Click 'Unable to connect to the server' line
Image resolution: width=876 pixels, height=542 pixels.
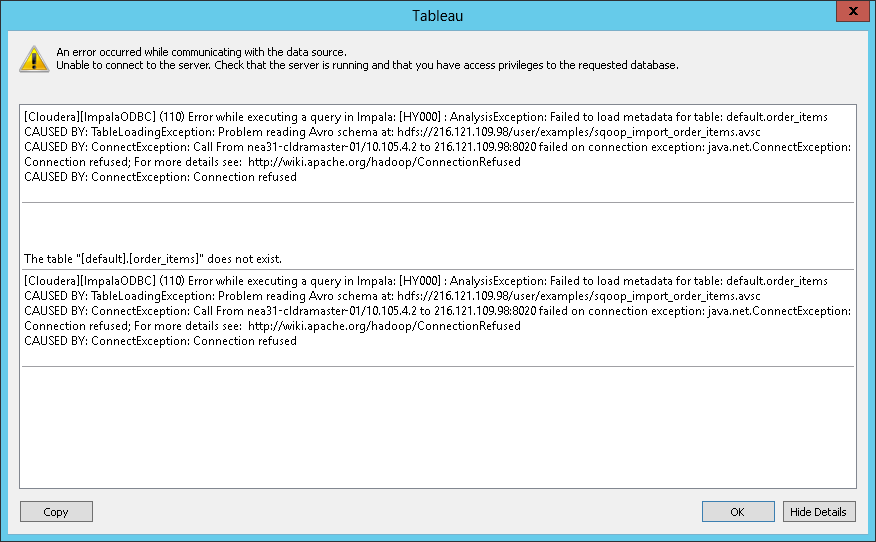tap(367, 65)
